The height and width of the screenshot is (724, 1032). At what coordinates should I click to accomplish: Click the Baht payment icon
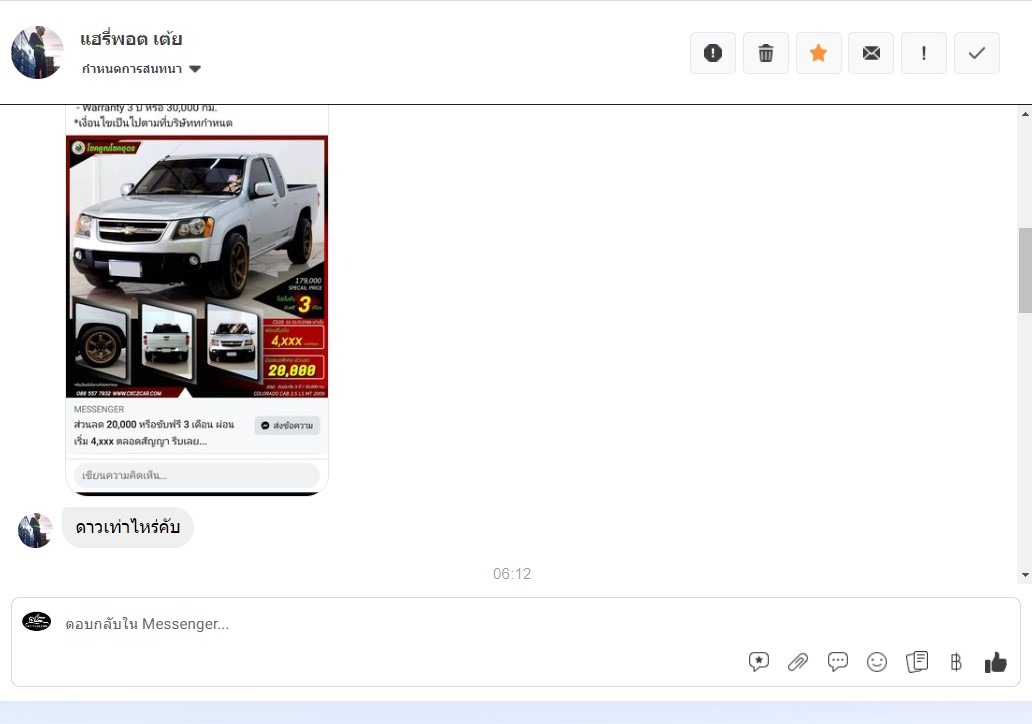click(x=956, y=661)
